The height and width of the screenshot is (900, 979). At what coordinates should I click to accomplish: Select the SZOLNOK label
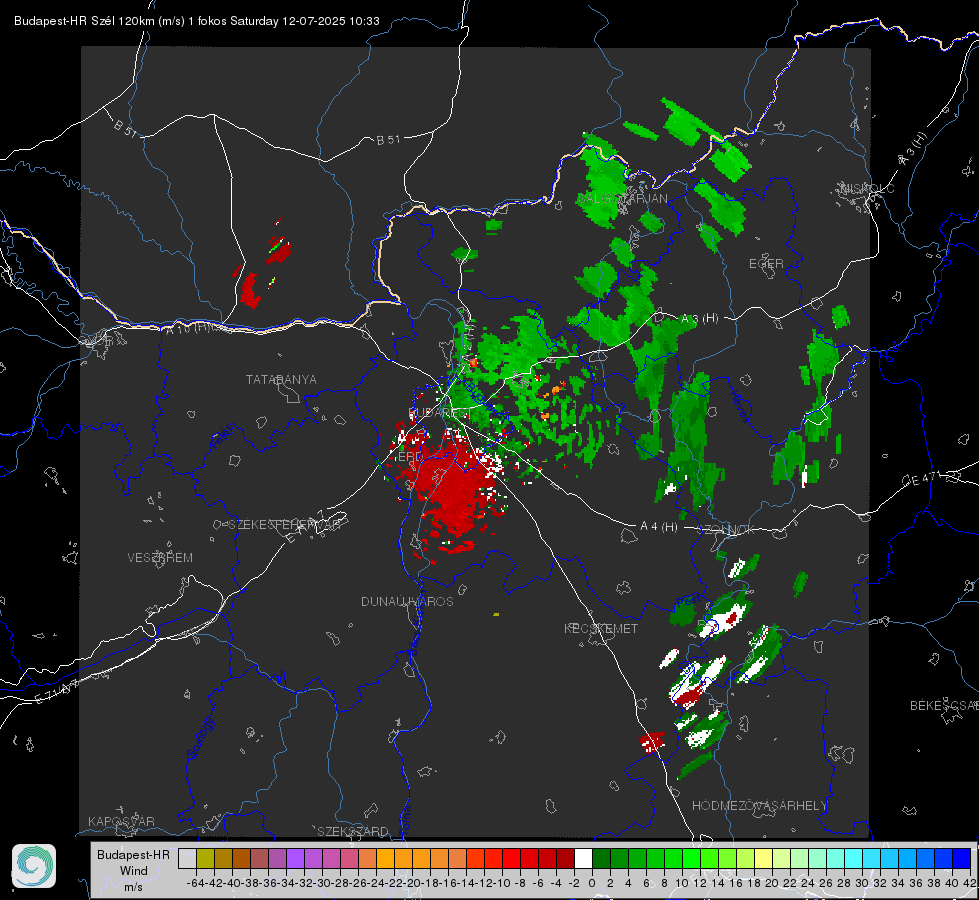point(726,529)
